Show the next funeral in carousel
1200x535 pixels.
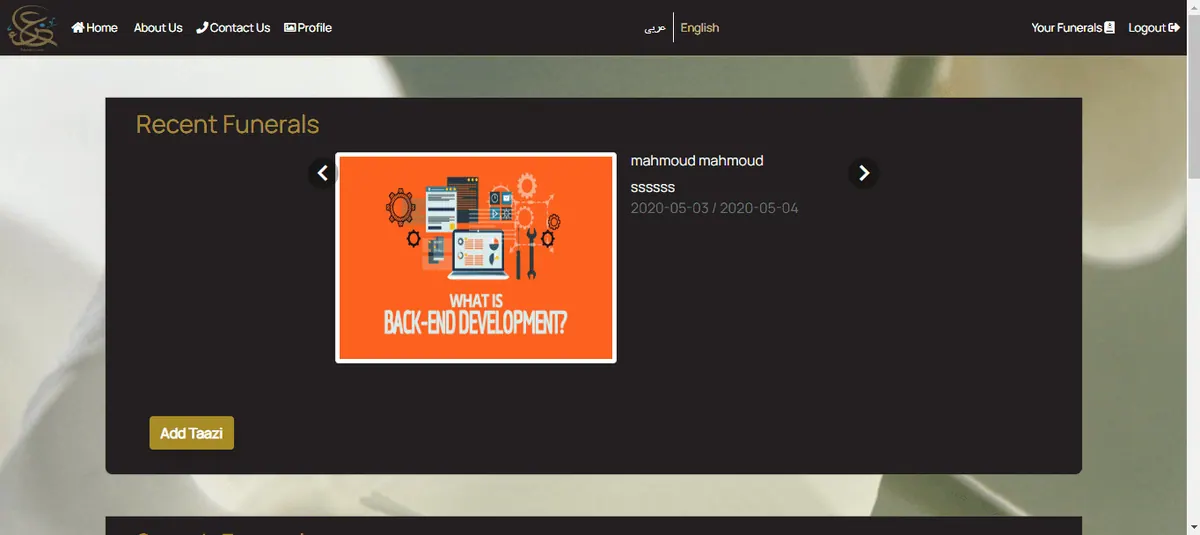coord(864,173)
